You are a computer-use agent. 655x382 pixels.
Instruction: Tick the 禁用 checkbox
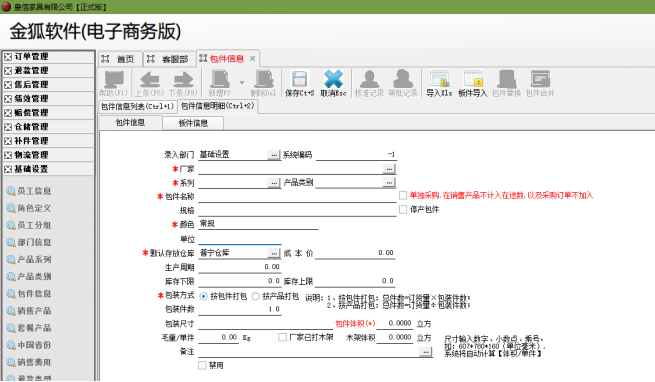[x=203, y=365]
